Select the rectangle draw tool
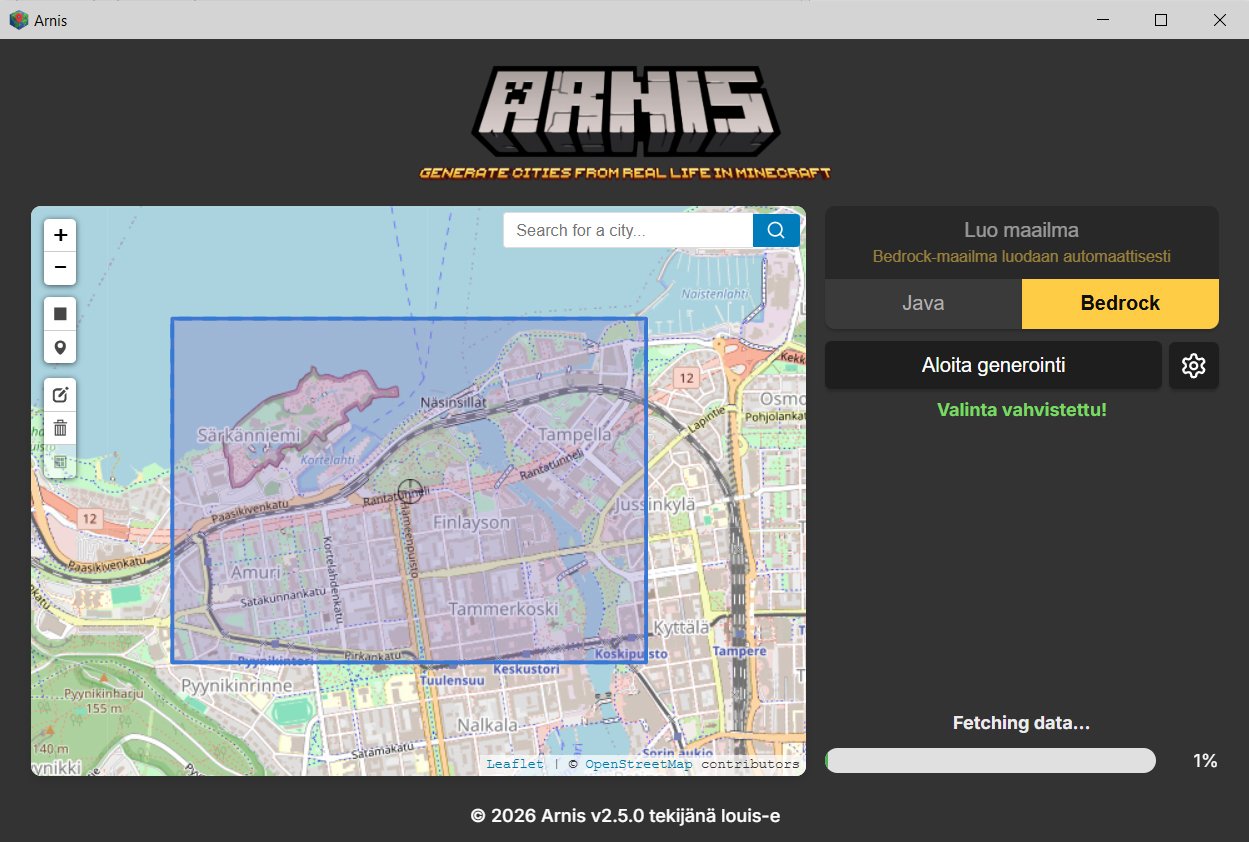The height and width of the screenshot is (842, 1249). [x=60, y=314]
